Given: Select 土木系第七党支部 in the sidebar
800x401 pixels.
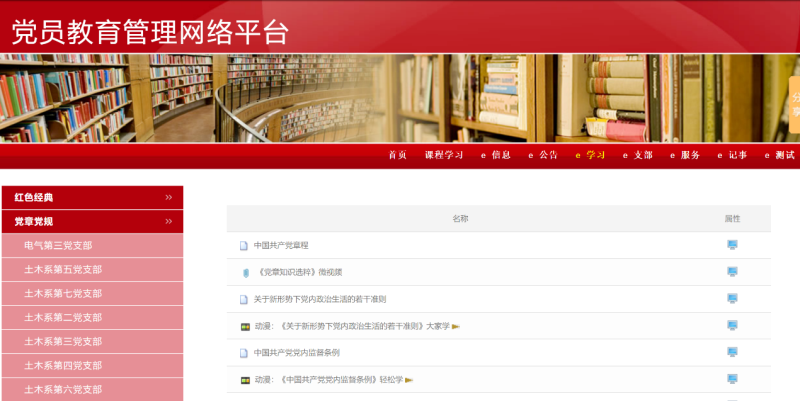Looking at the screenshot, I should coord(63,294).
